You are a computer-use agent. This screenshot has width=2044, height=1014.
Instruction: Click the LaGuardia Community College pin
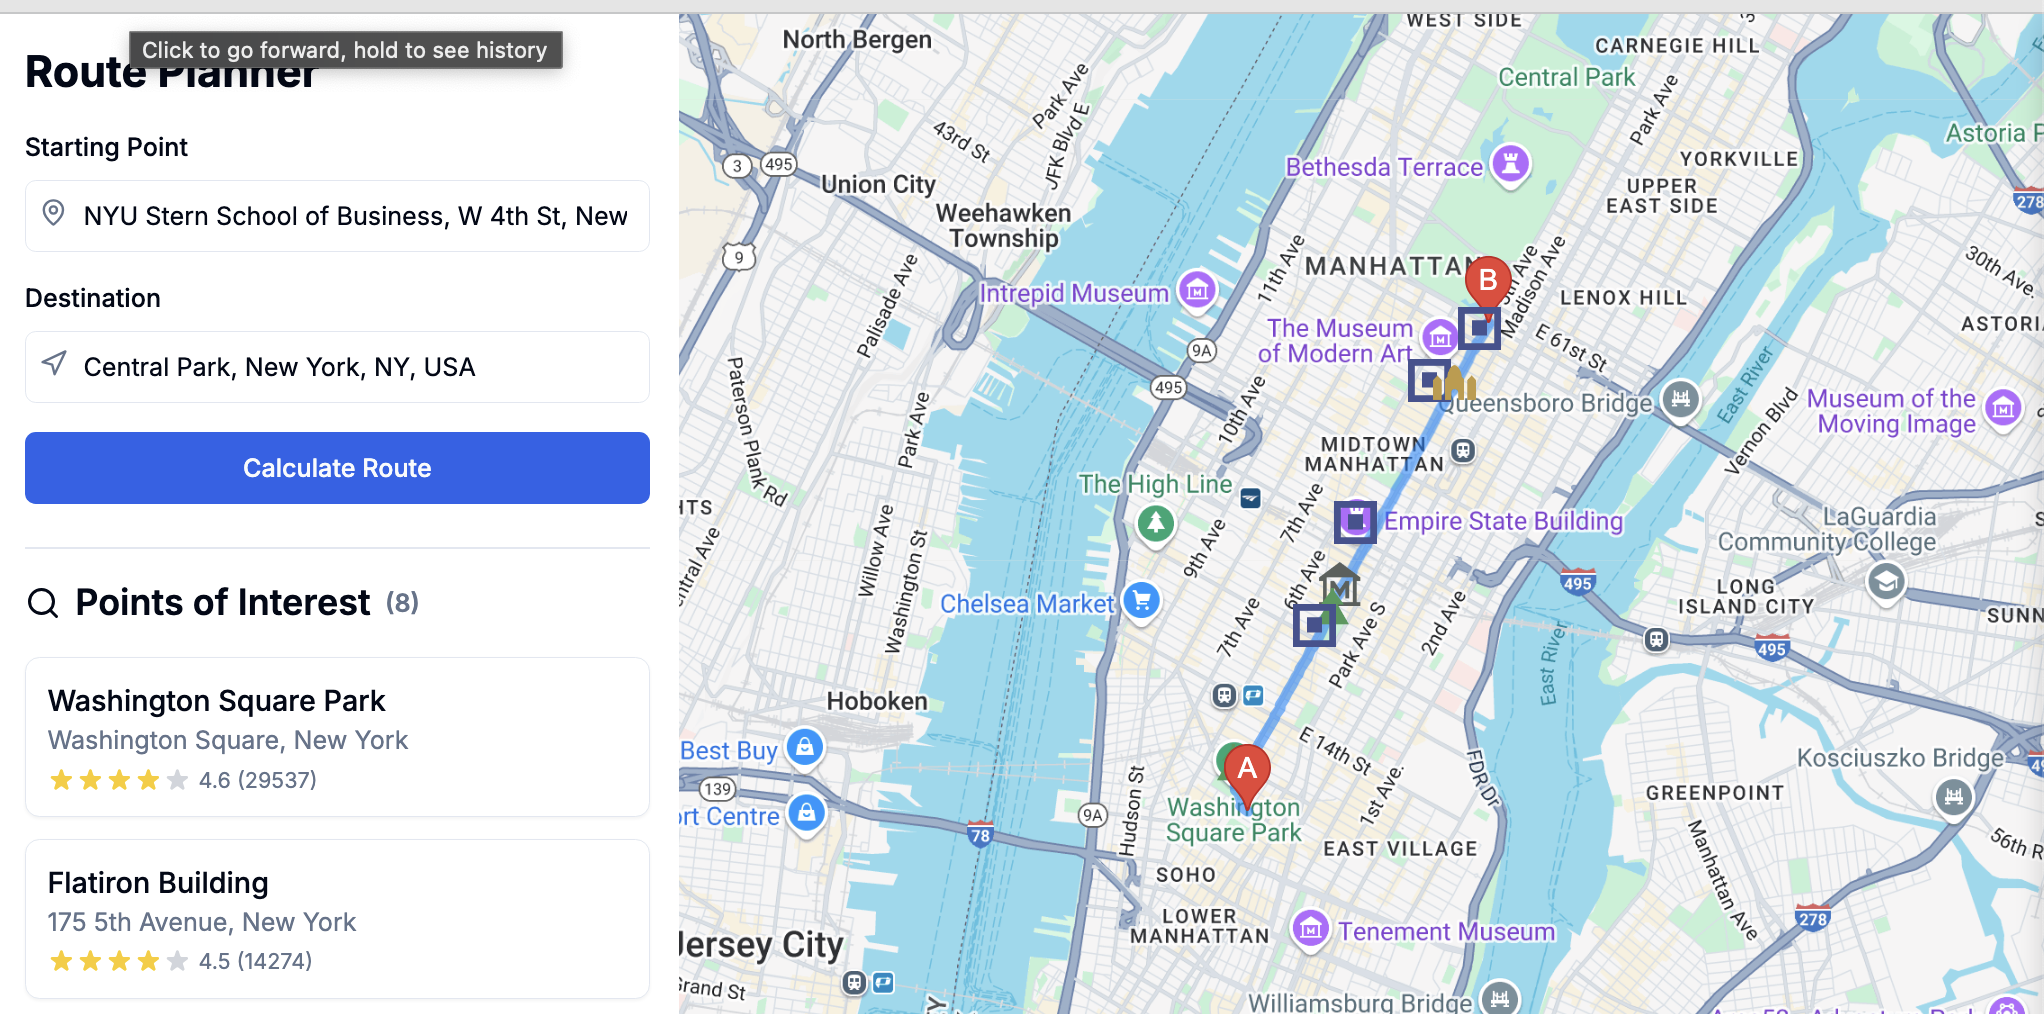1886,582
